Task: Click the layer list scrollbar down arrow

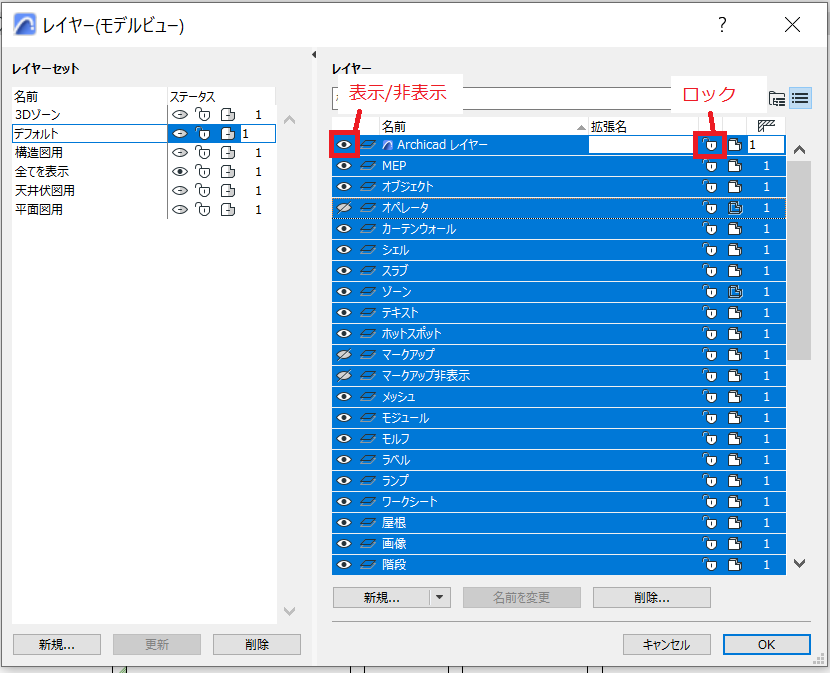Action: point(799,564)
